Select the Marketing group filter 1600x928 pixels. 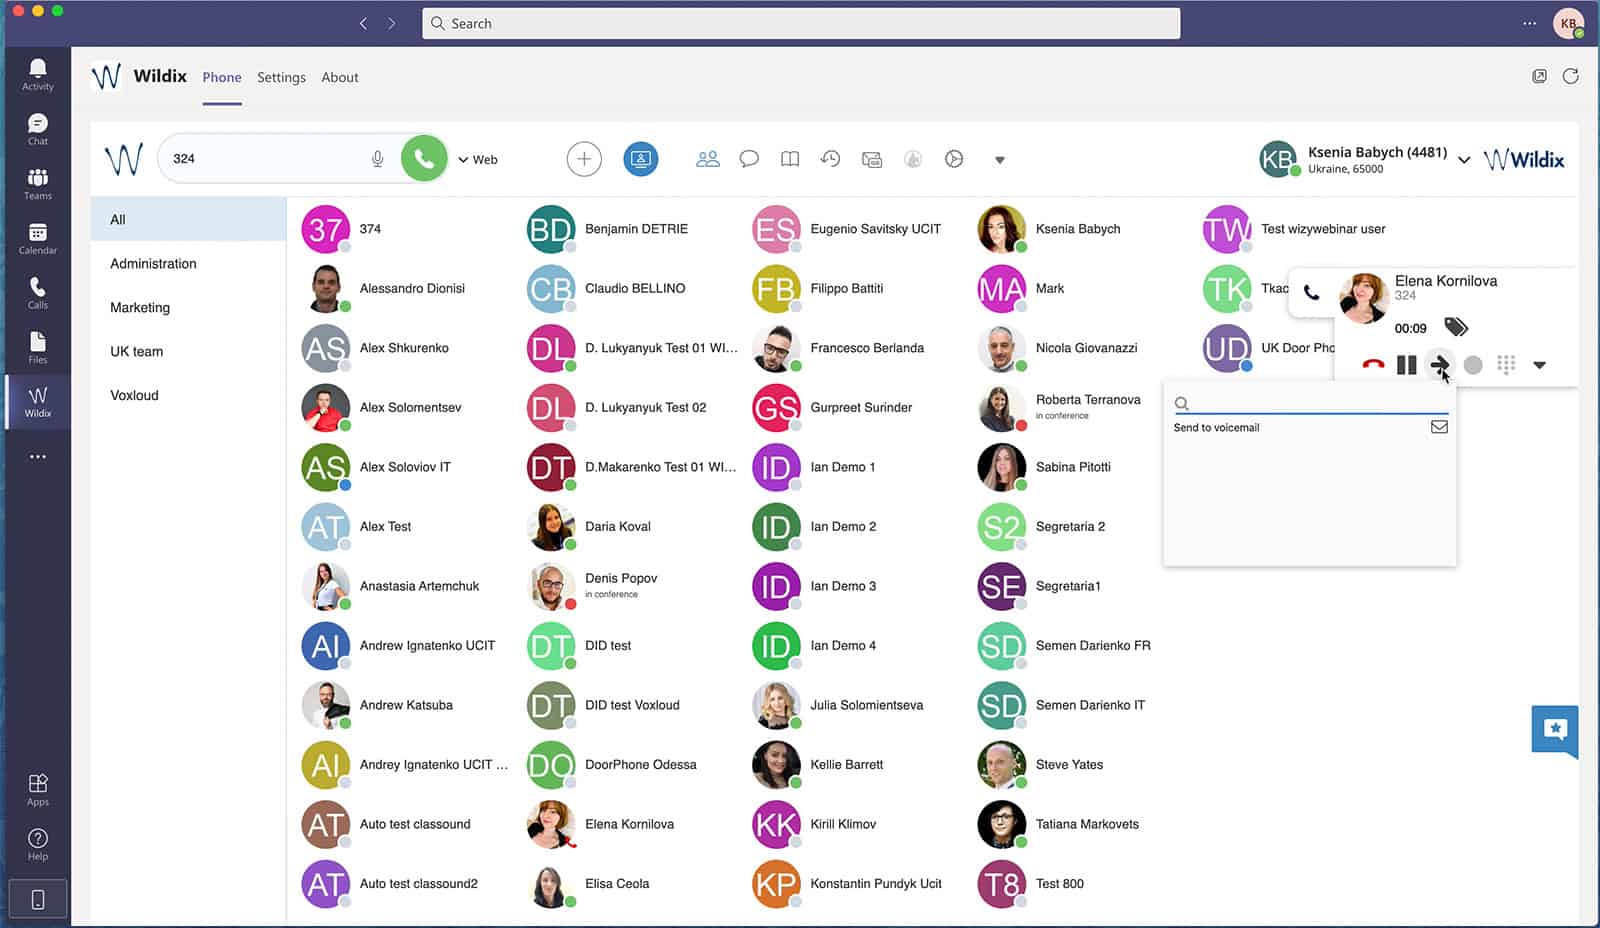(x=140, y=307)
